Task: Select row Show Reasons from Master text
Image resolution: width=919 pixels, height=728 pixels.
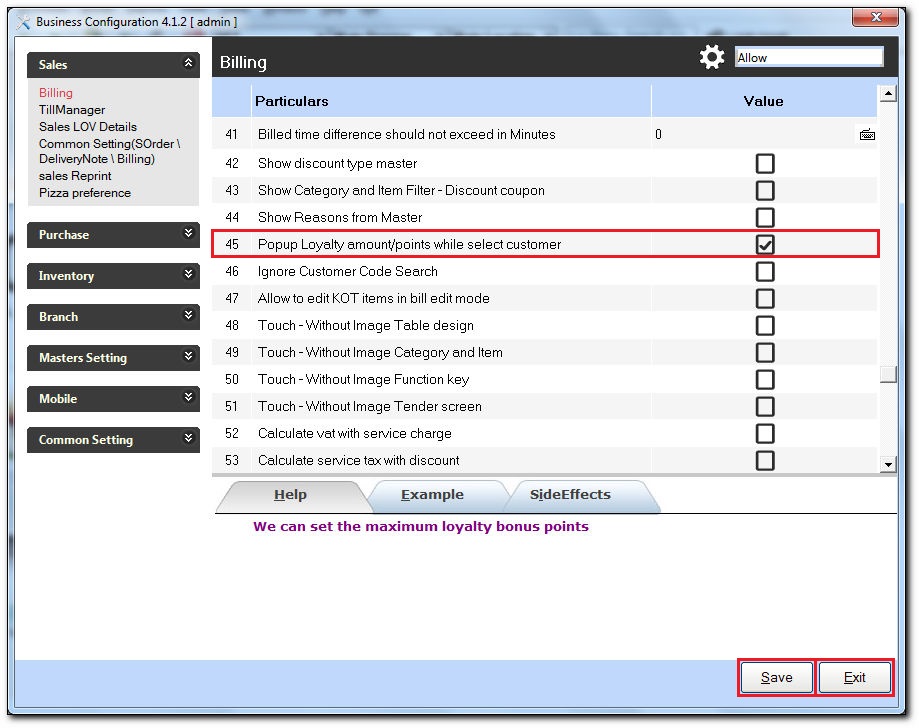Action: pyautogui.click(x=340, y=217)
